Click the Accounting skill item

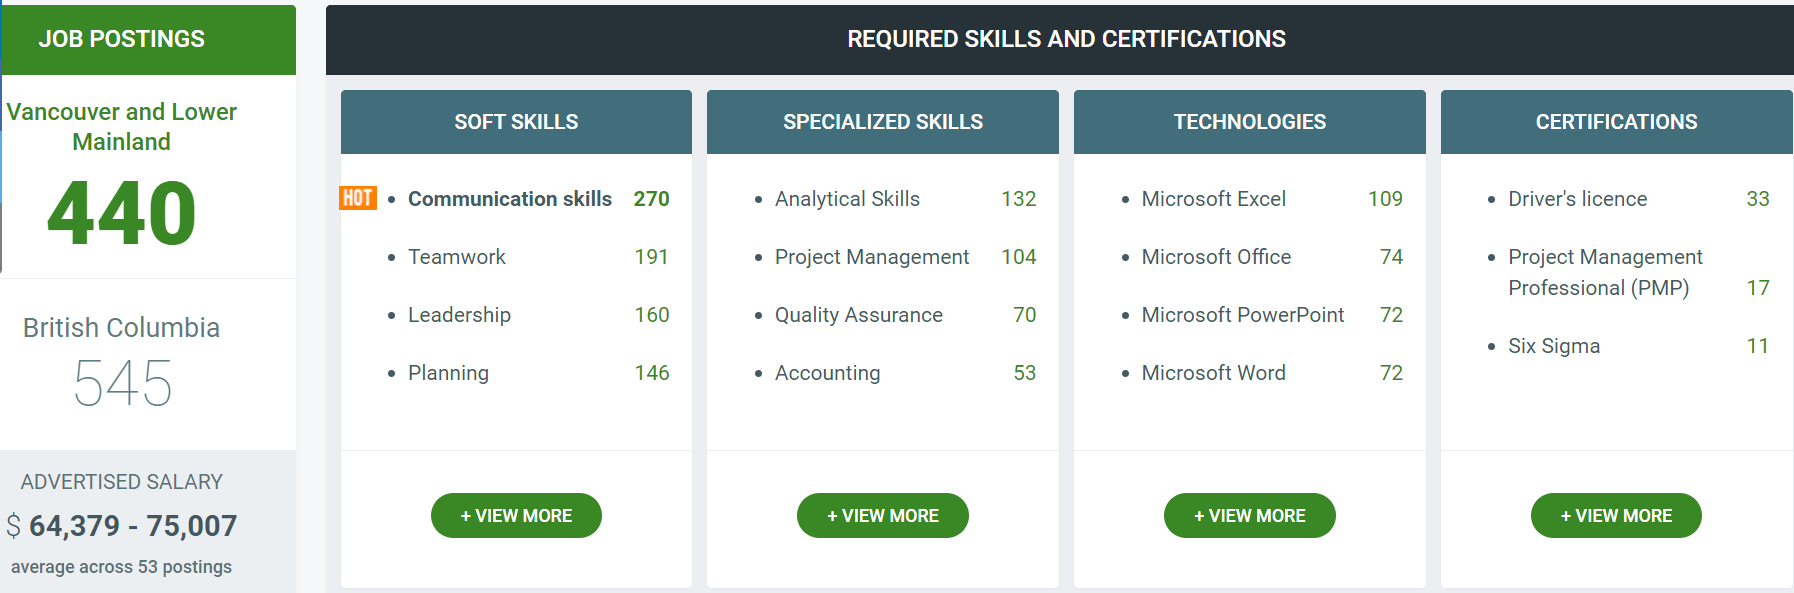coord(827,373)
